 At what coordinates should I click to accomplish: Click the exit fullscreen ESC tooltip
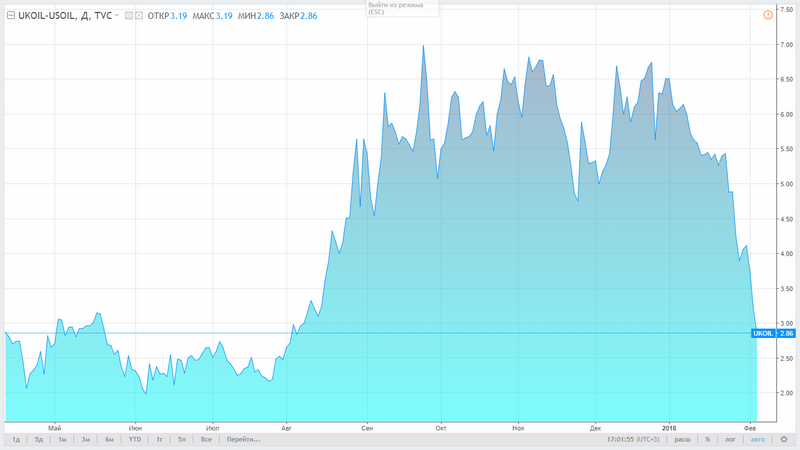[x=398, y=10]
